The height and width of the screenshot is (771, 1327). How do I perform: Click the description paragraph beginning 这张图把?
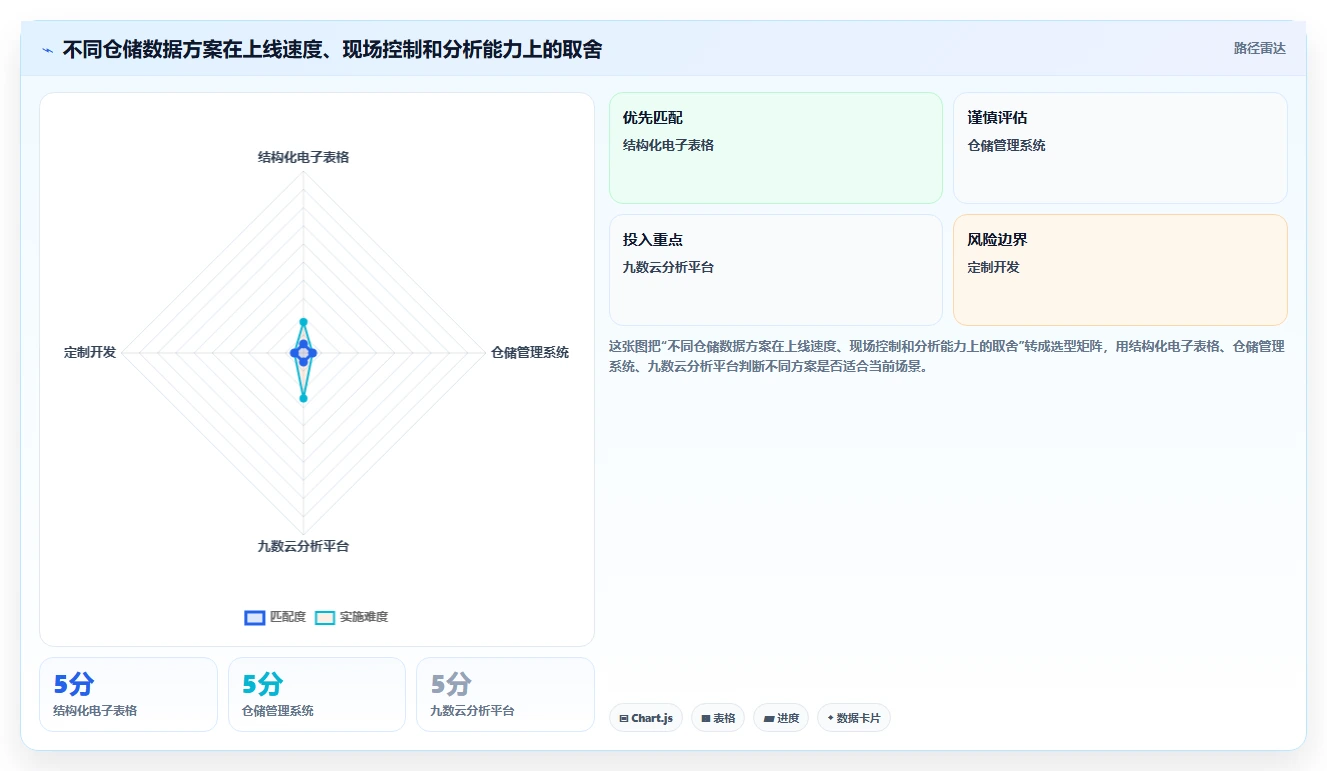click(947, 356)
